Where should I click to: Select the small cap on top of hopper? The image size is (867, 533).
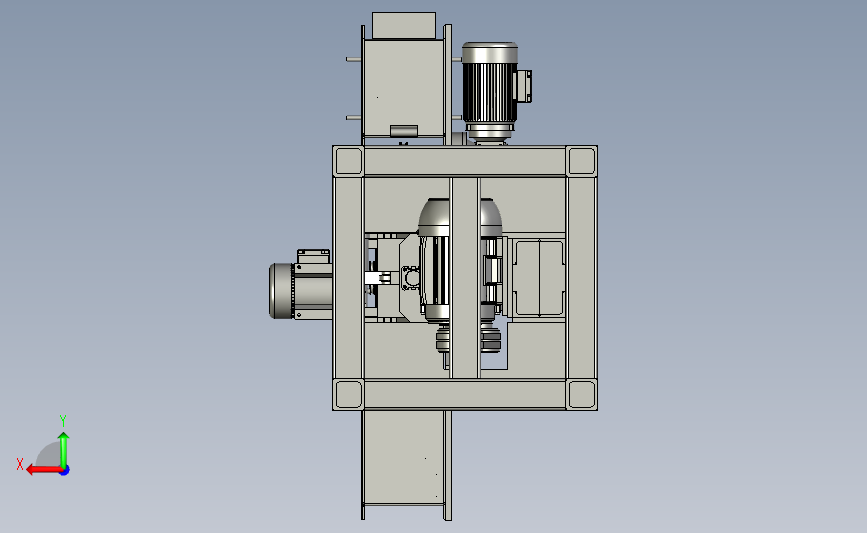404,25
